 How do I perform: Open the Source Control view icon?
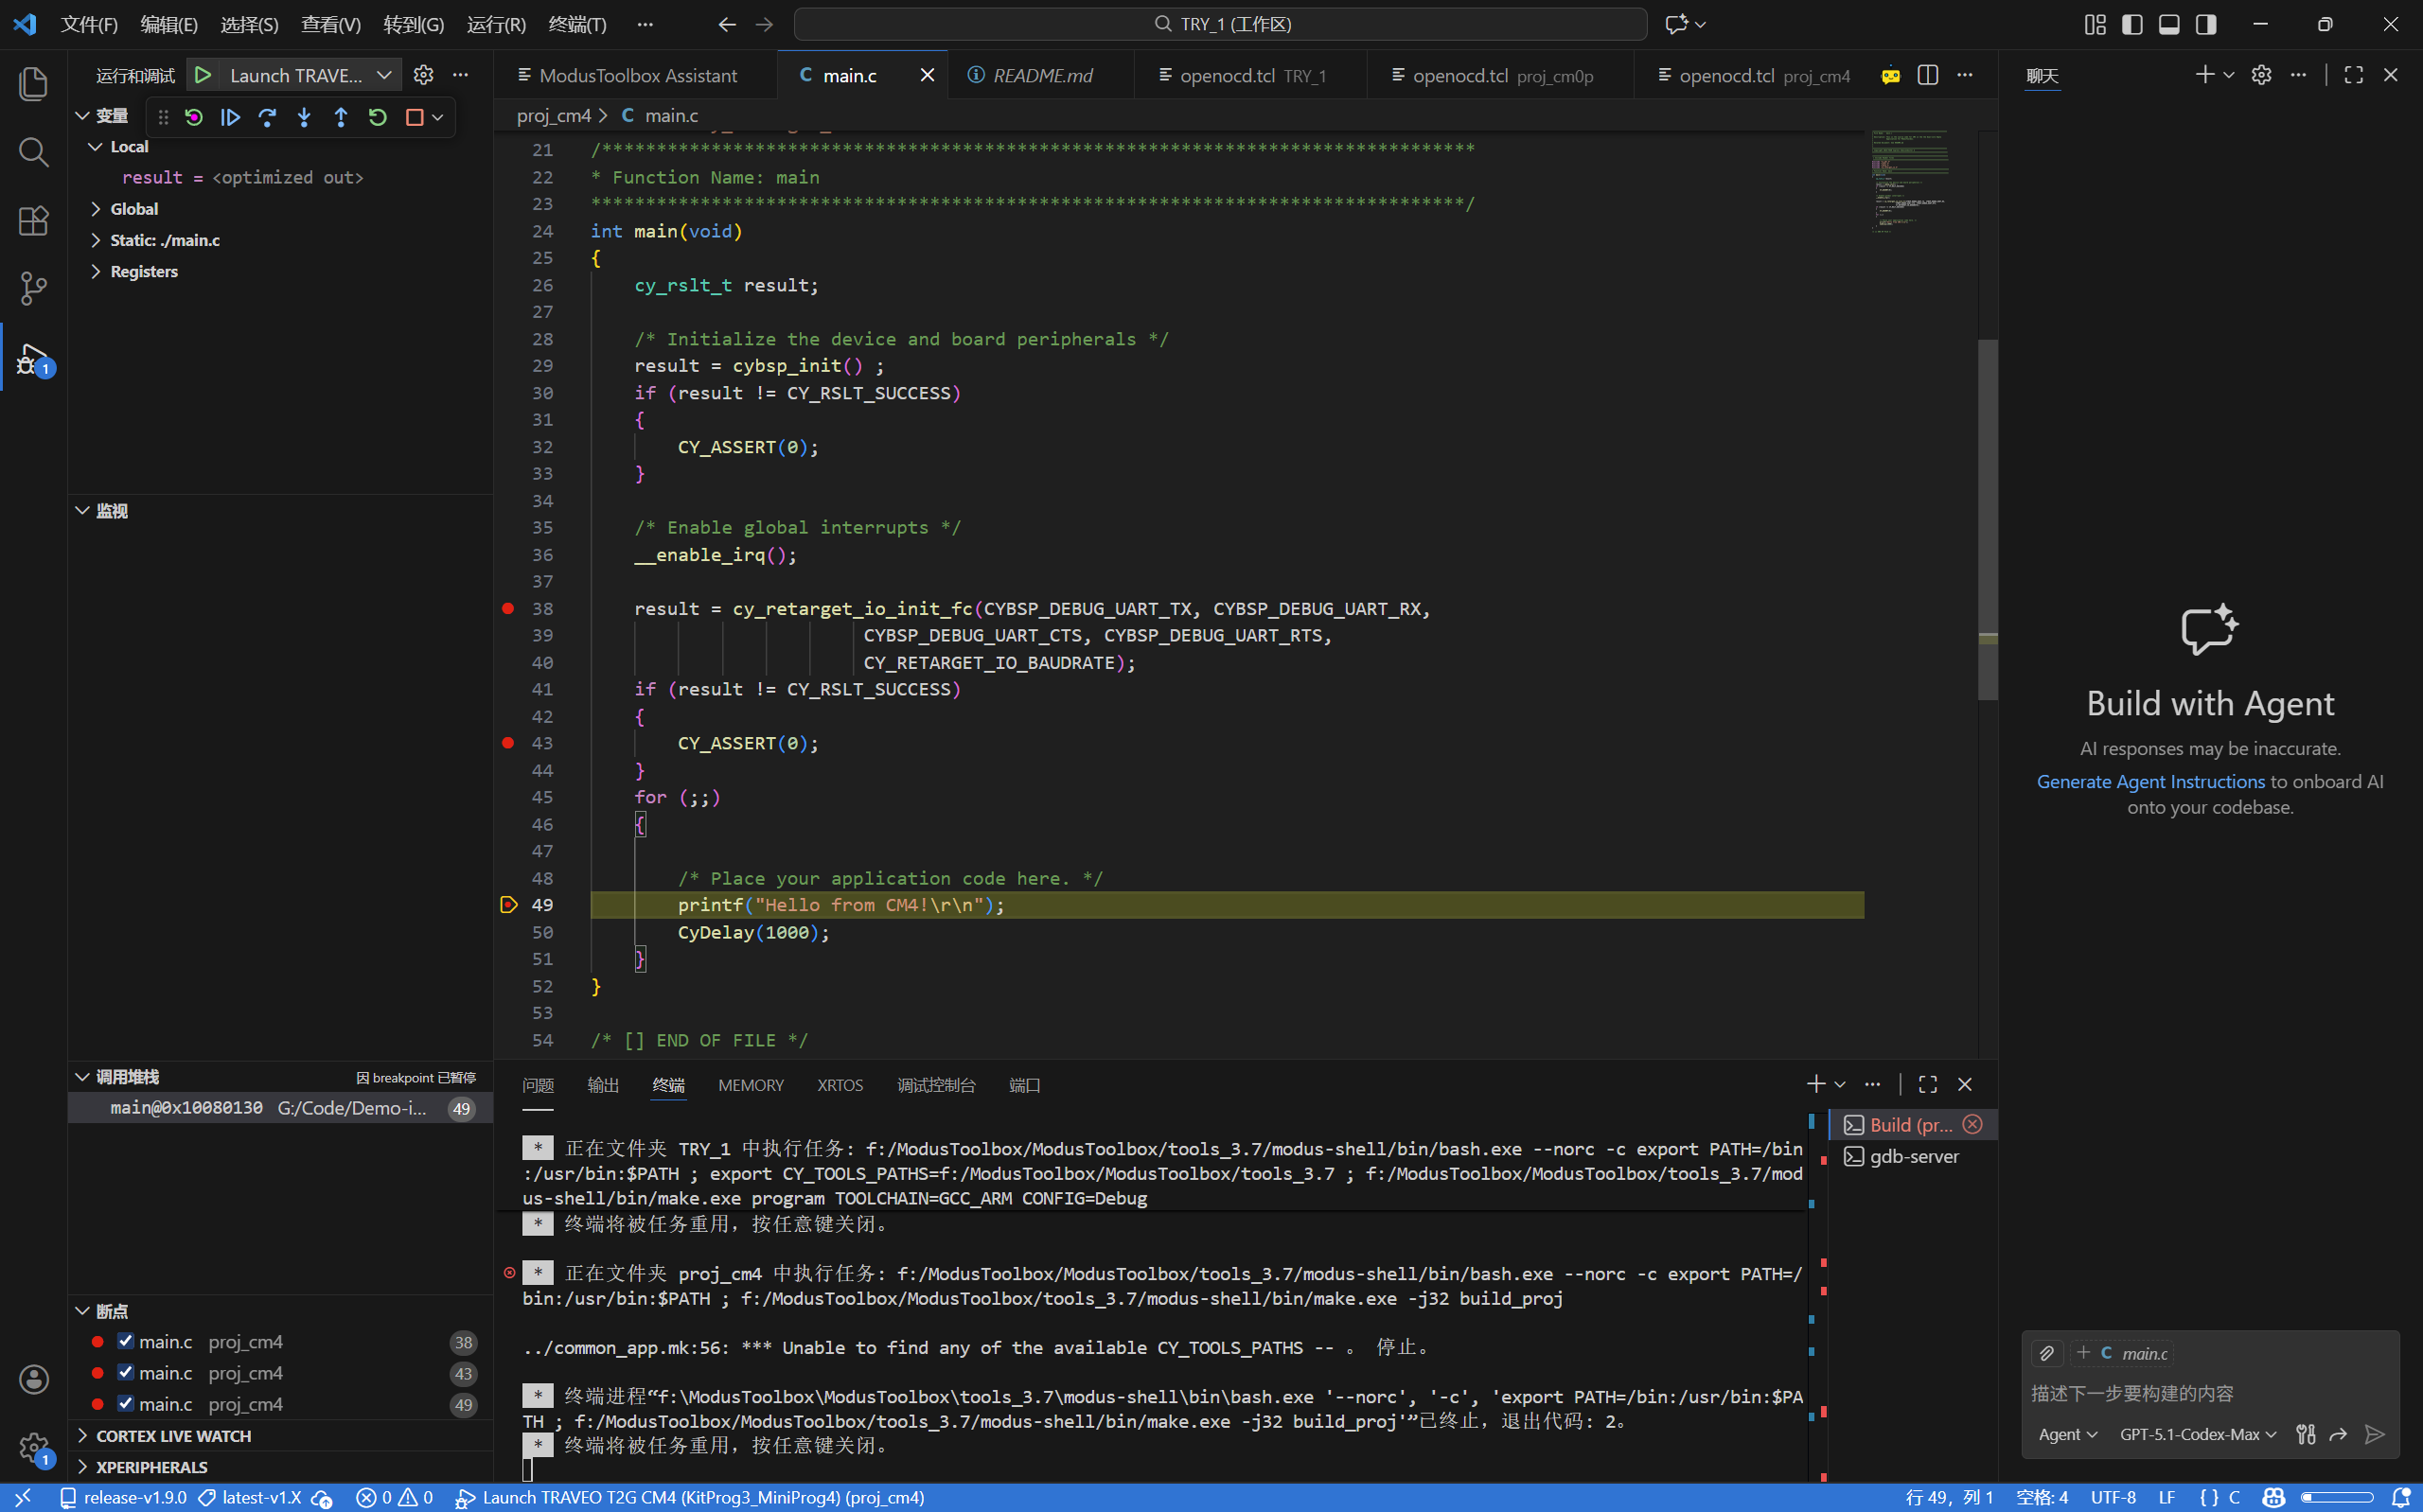tap(34, 289)
